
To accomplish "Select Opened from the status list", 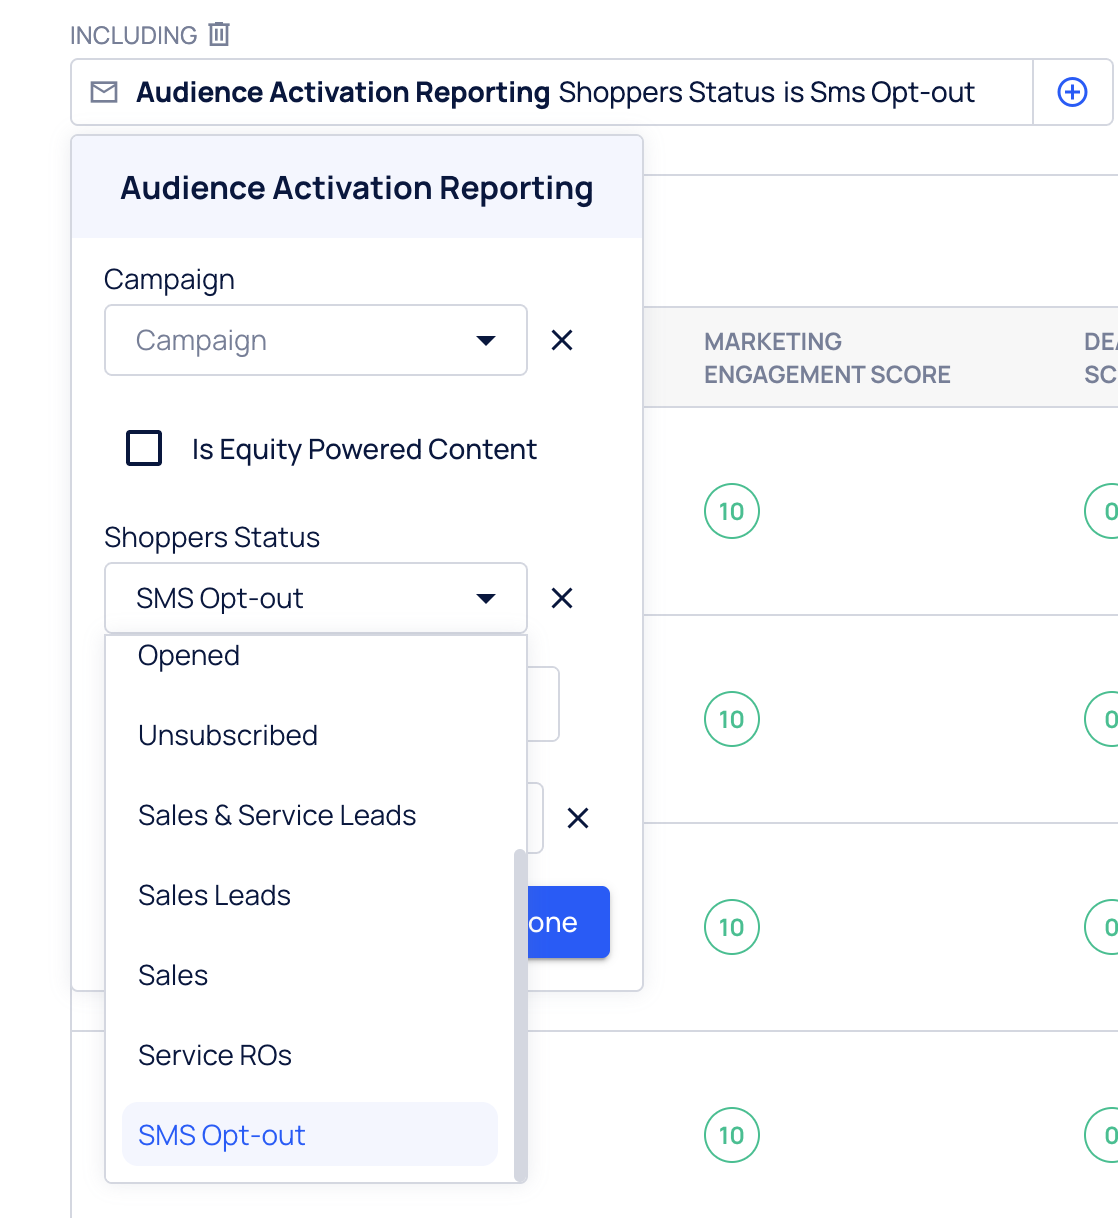I will point(189,656).
